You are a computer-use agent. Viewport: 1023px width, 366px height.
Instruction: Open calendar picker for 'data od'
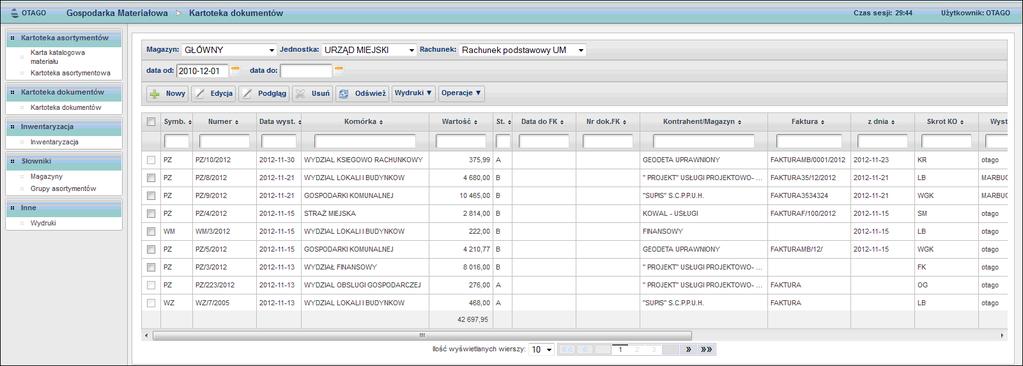(x=236, y=70)
